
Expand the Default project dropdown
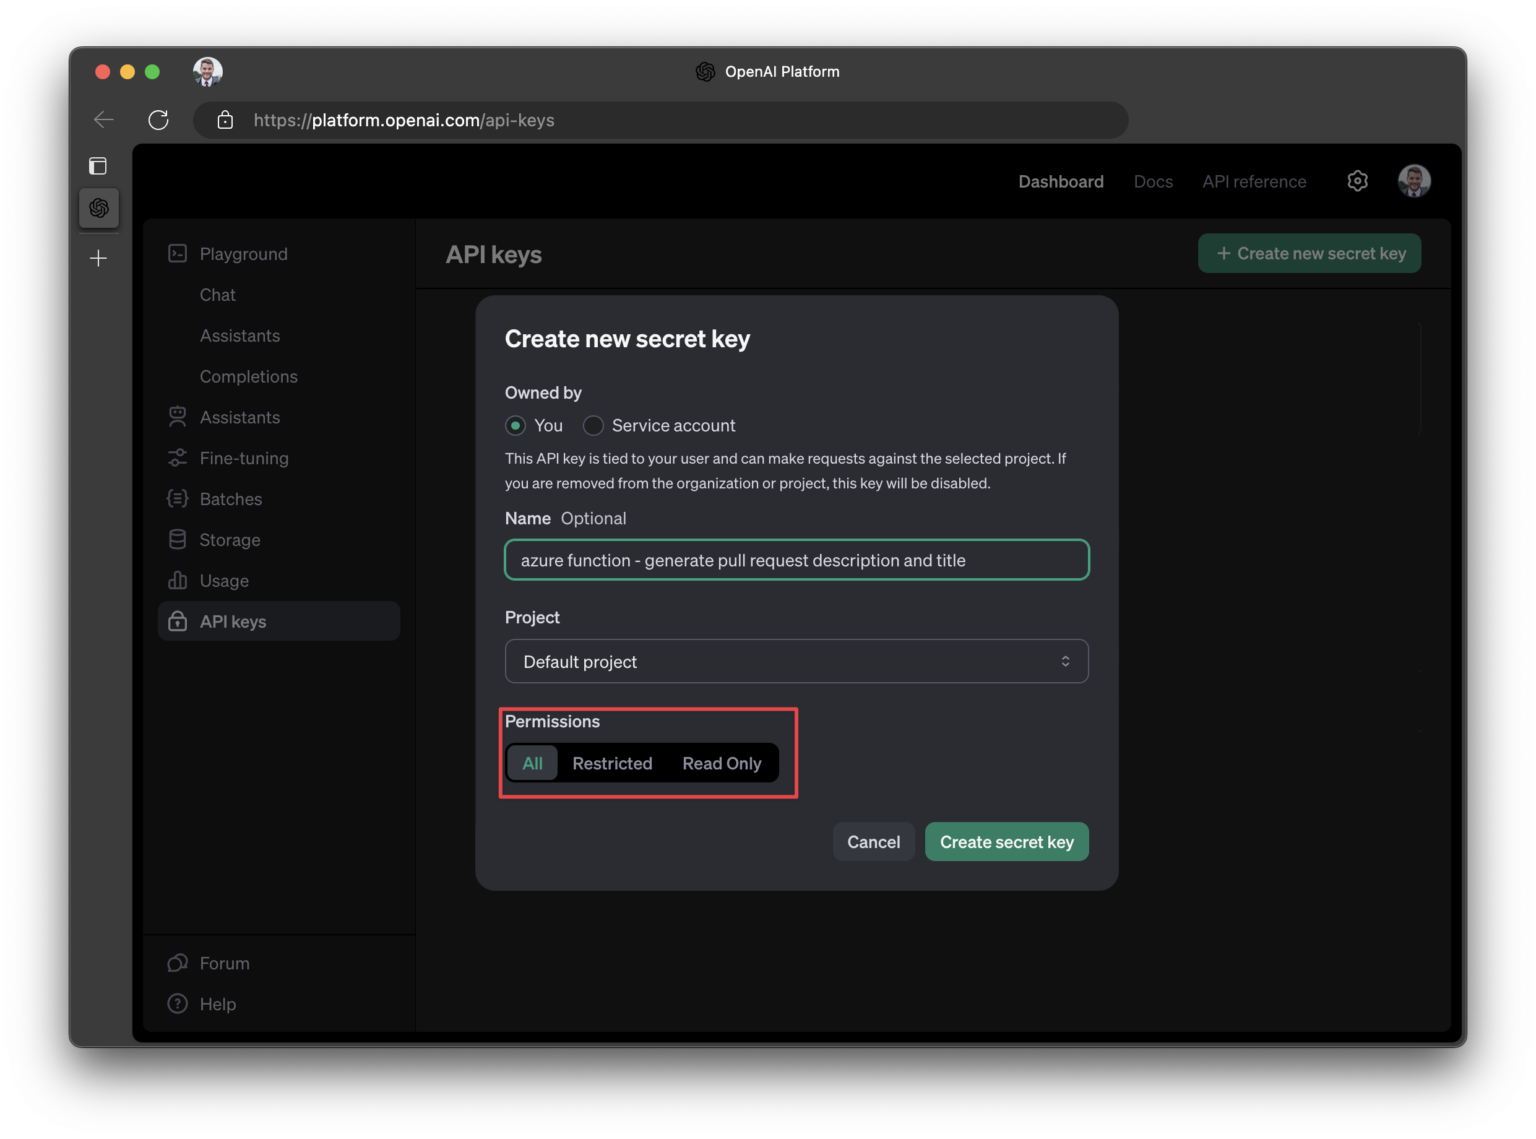coord(796,662)
